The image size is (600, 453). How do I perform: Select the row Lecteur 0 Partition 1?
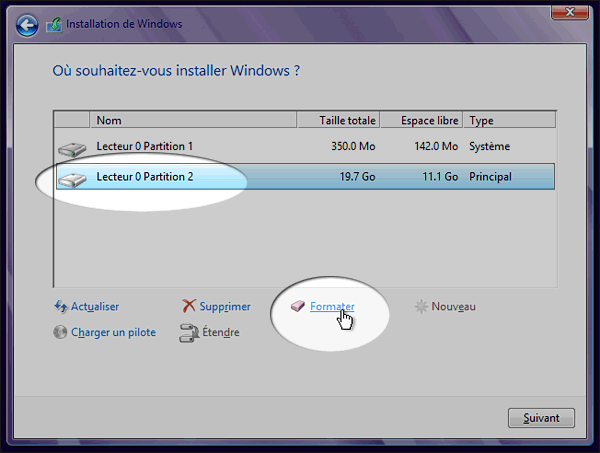click(305, 147)
